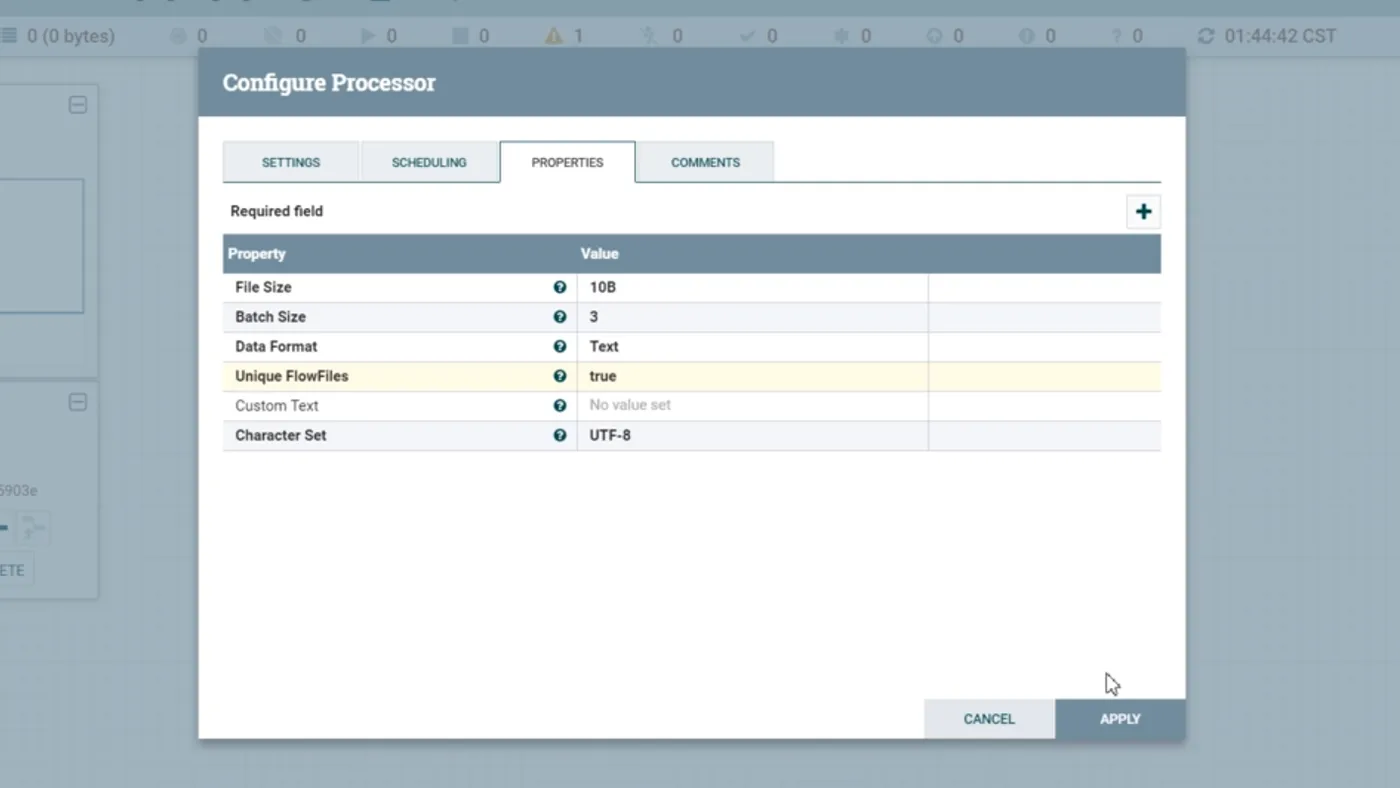Switch to the Scheduling tab
This screenshot has height=788, width=1400.
[429, 162]
